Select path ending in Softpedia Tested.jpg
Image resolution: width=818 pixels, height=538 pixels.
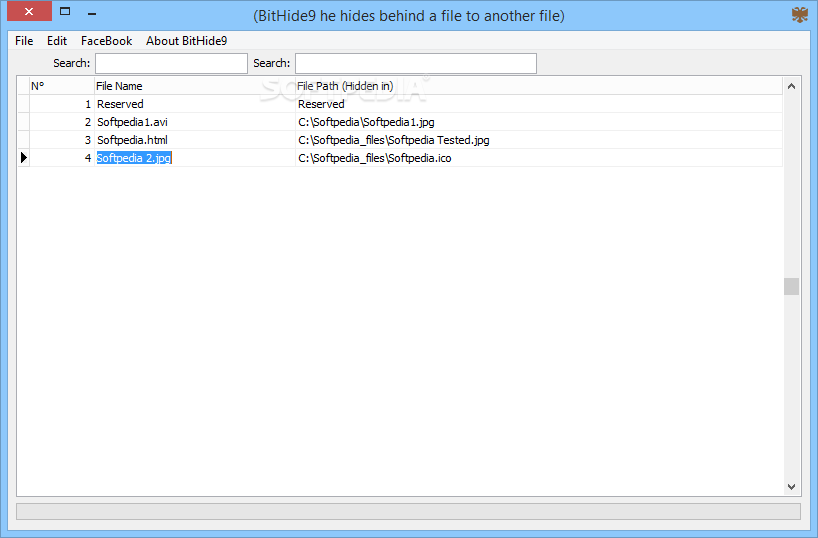(538, 140)
